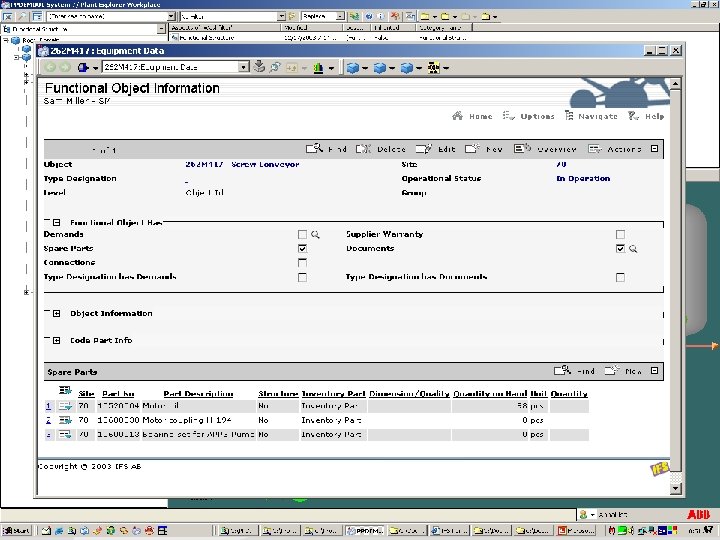Select Functional Structure row in aspect list
Image resolution: width=720 pixels, height=540 pixels.
(203, 38)
